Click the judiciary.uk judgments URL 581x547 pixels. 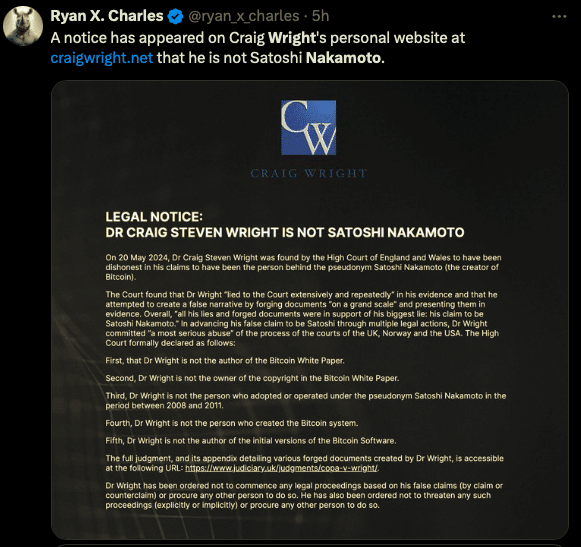(x=281, y=468)
